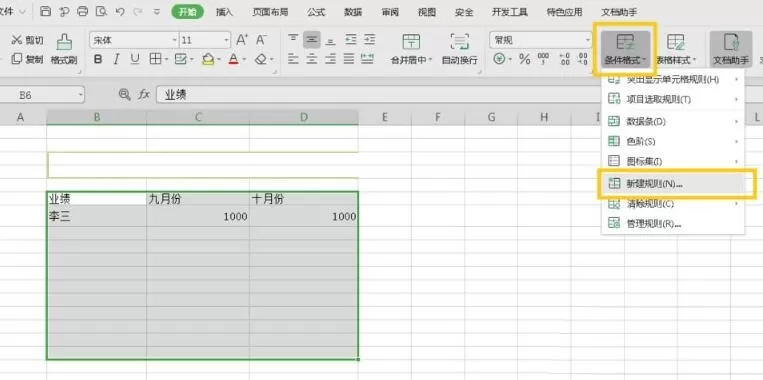Image resolution: width=763 pixels, height=380 pixels.
Task: Apply justify alignment
Action: coord(348,59)
